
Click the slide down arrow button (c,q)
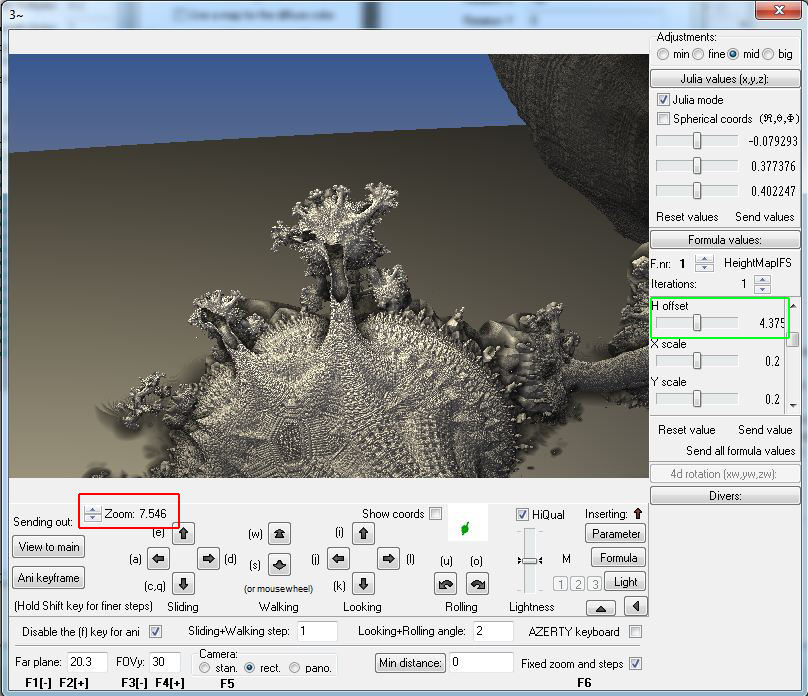click(x=183, y=584)
